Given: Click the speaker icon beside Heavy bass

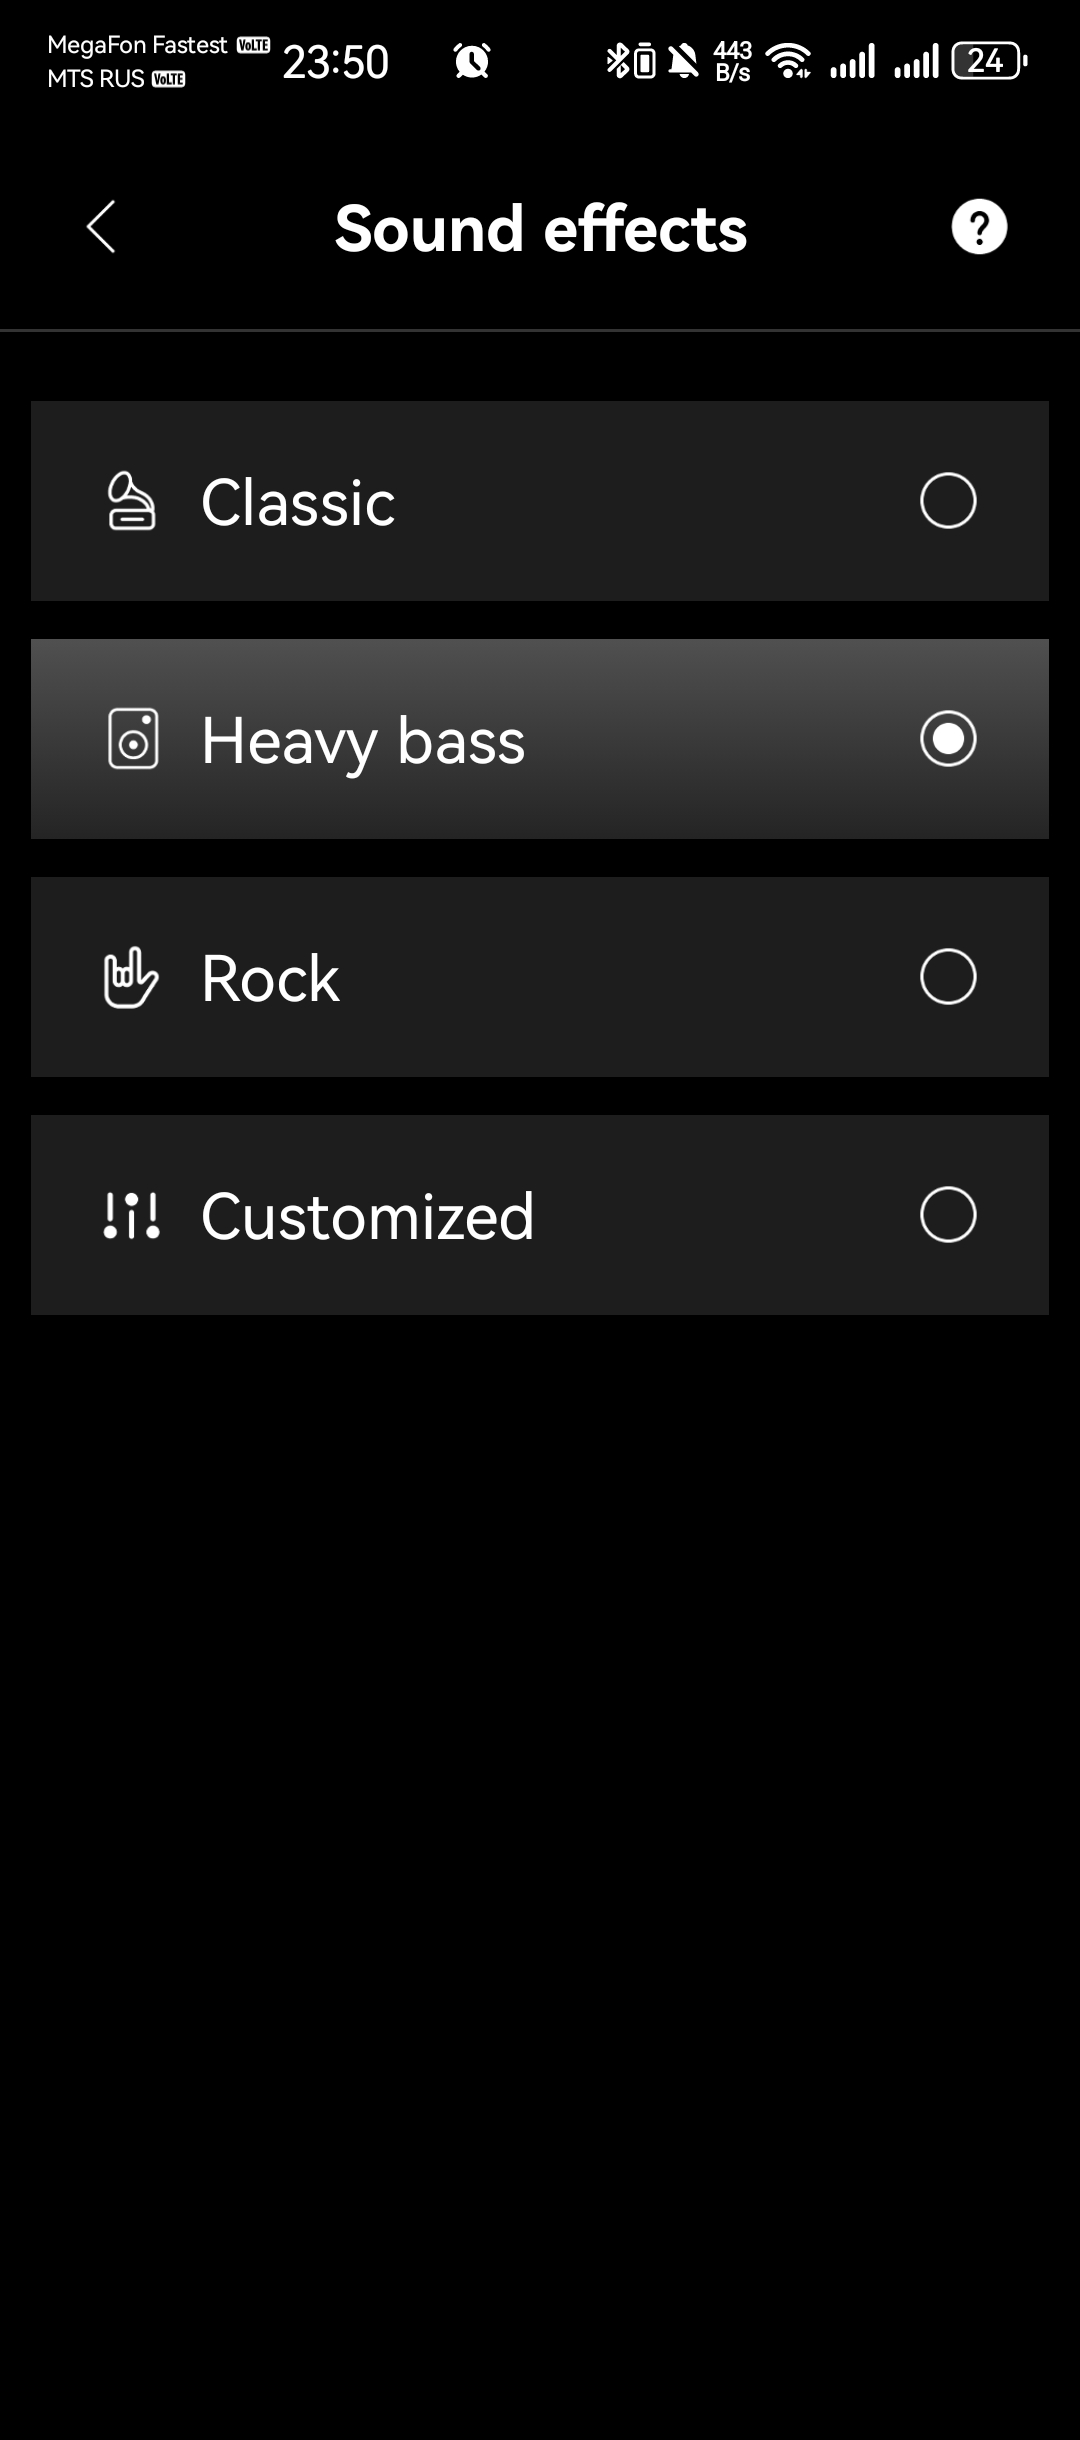Looking at the screenshot, I should (x=133, y=739).
